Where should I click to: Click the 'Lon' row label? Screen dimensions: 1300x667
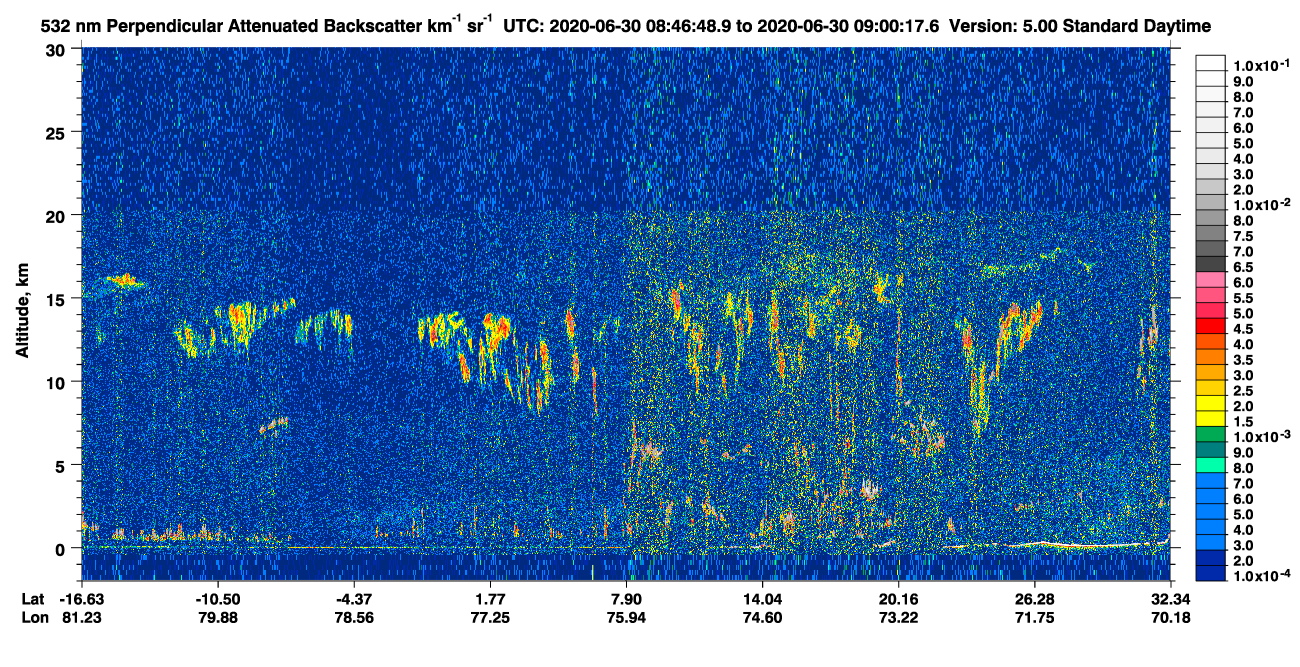[x=33, y=617]
